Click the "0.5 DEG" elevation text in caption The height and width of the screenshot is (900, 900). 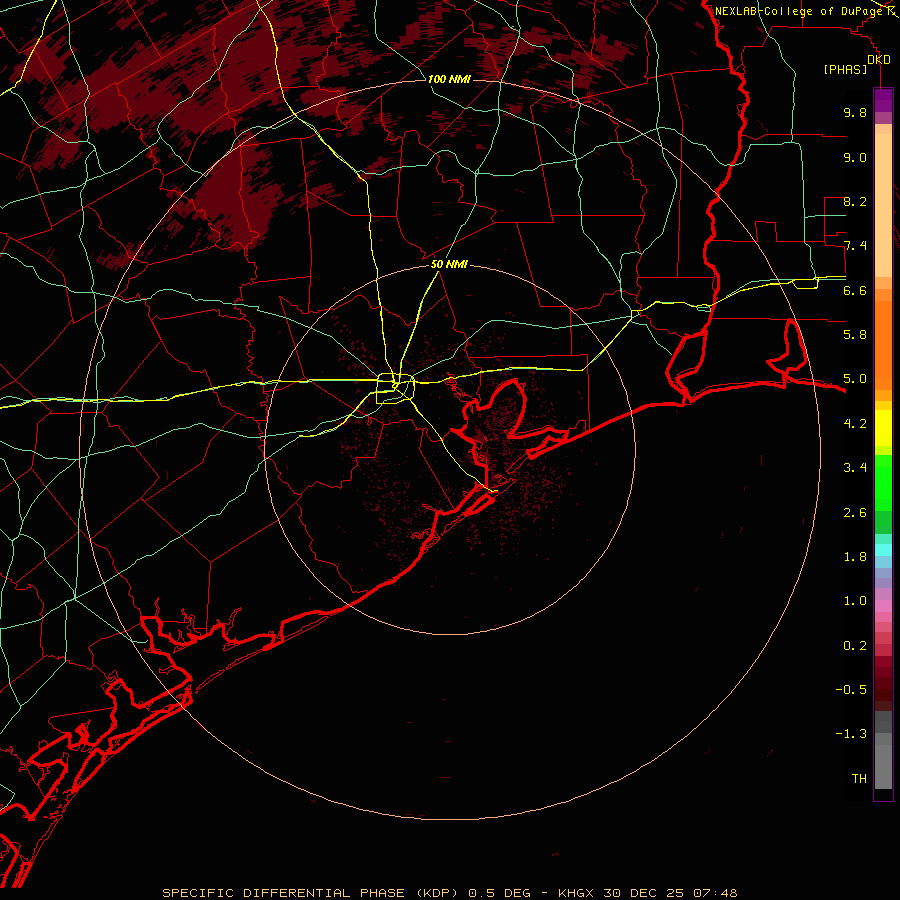click(498, 893)
